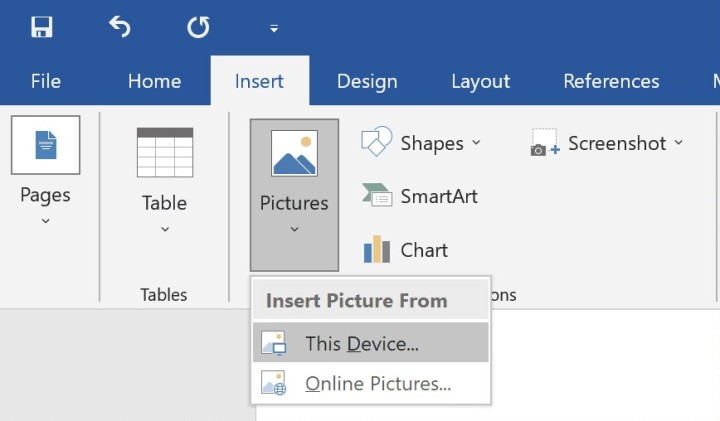Insert a Chart from the ribbon
Screen dimensions: 720x421
coord(406,250)
